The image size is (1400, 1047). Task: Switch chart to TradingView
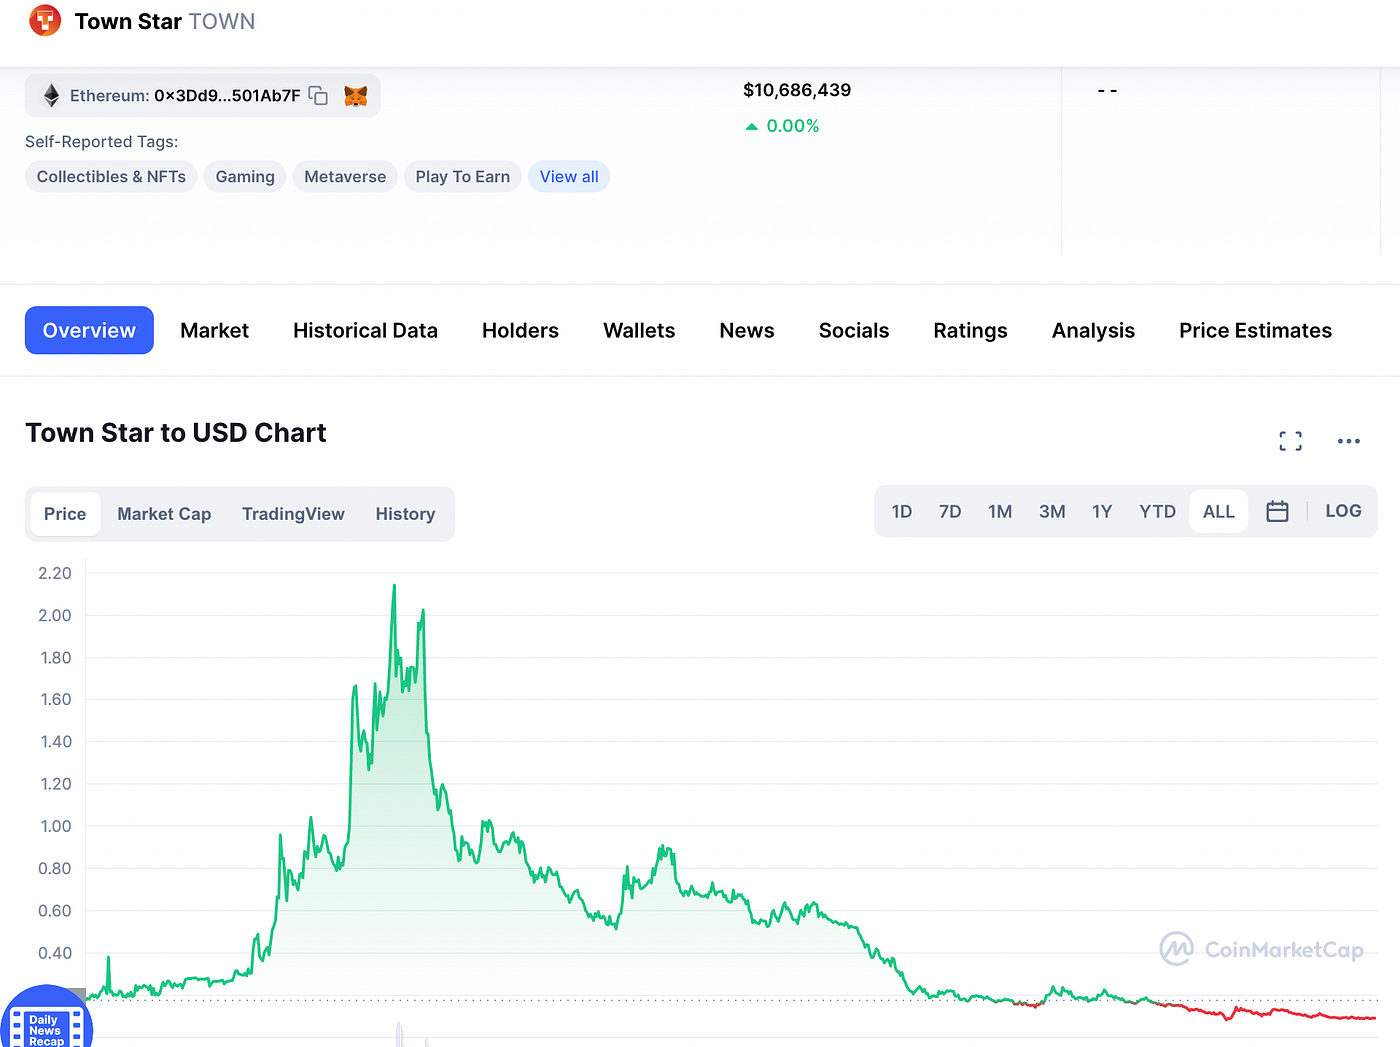point(293,514)
